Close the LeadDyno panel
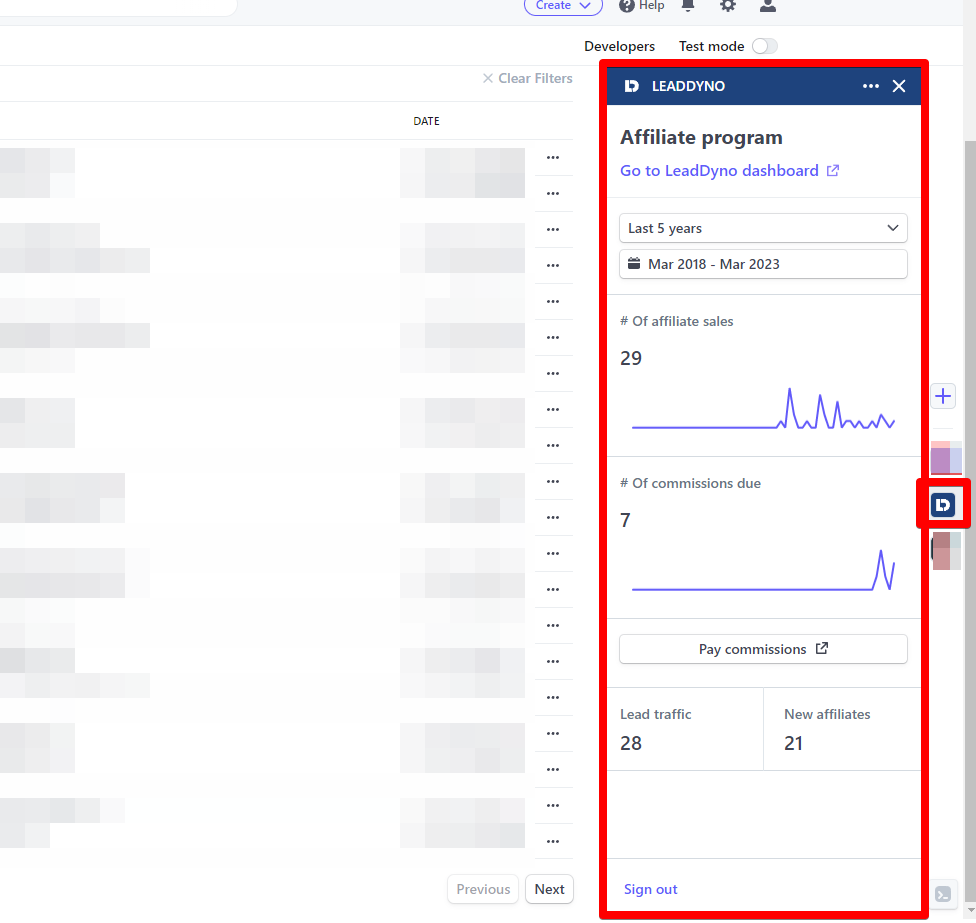Viewport: 976px width, 923px height. point(899,86)
